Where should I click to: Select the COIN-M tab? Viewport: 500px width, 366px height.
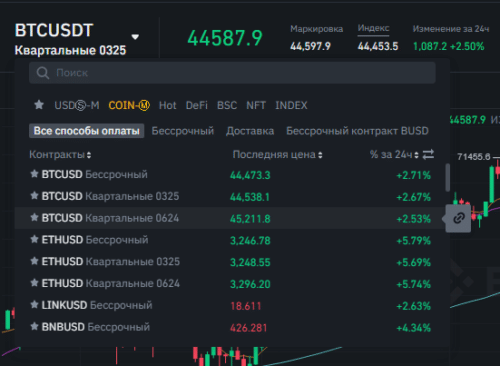tap(129, 105)
